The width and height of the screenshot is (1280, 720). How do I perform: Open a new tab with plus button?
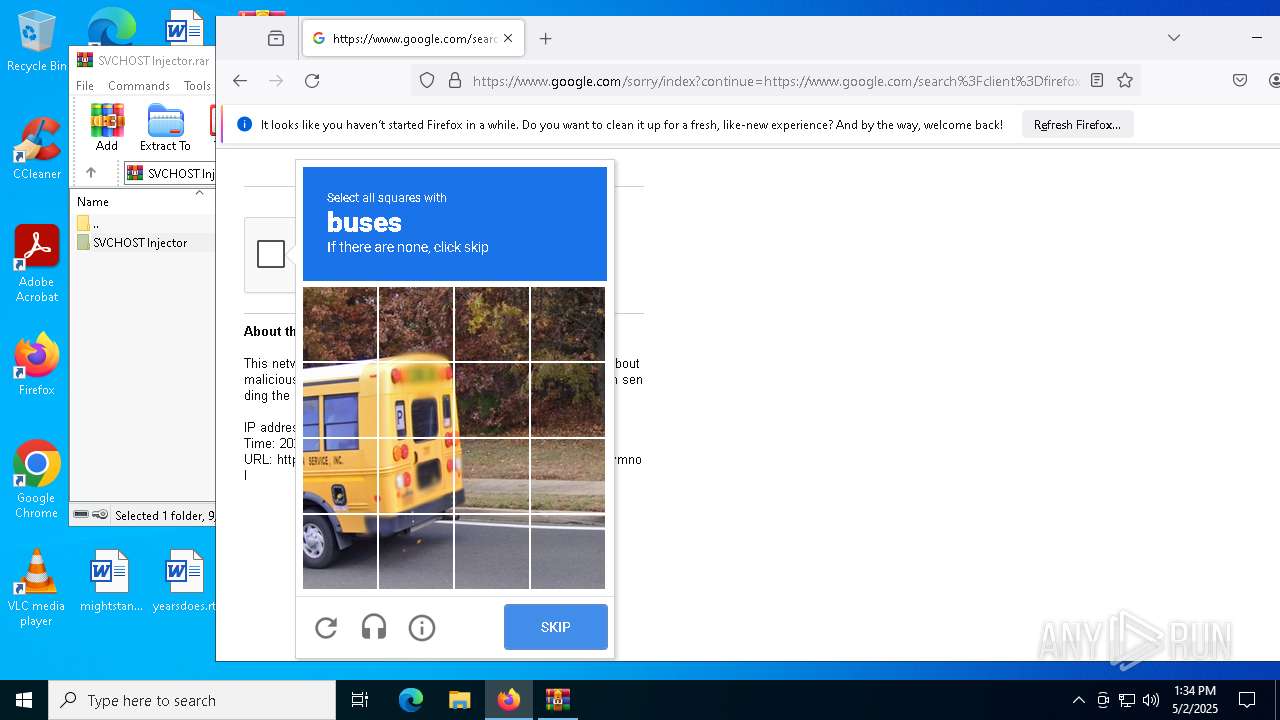545,39
